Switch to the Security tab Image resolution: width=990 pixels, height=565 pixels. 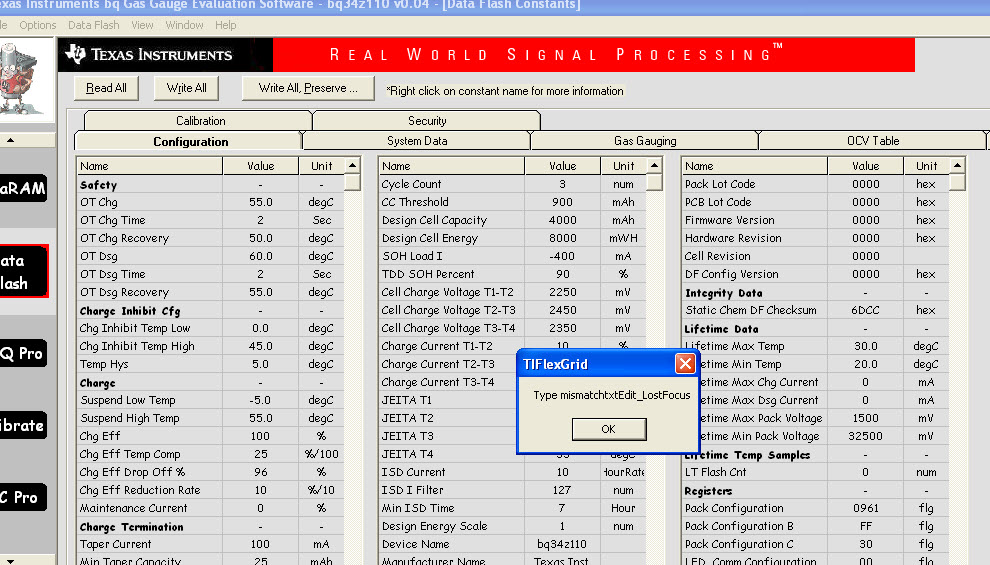(x=427, y=121)
